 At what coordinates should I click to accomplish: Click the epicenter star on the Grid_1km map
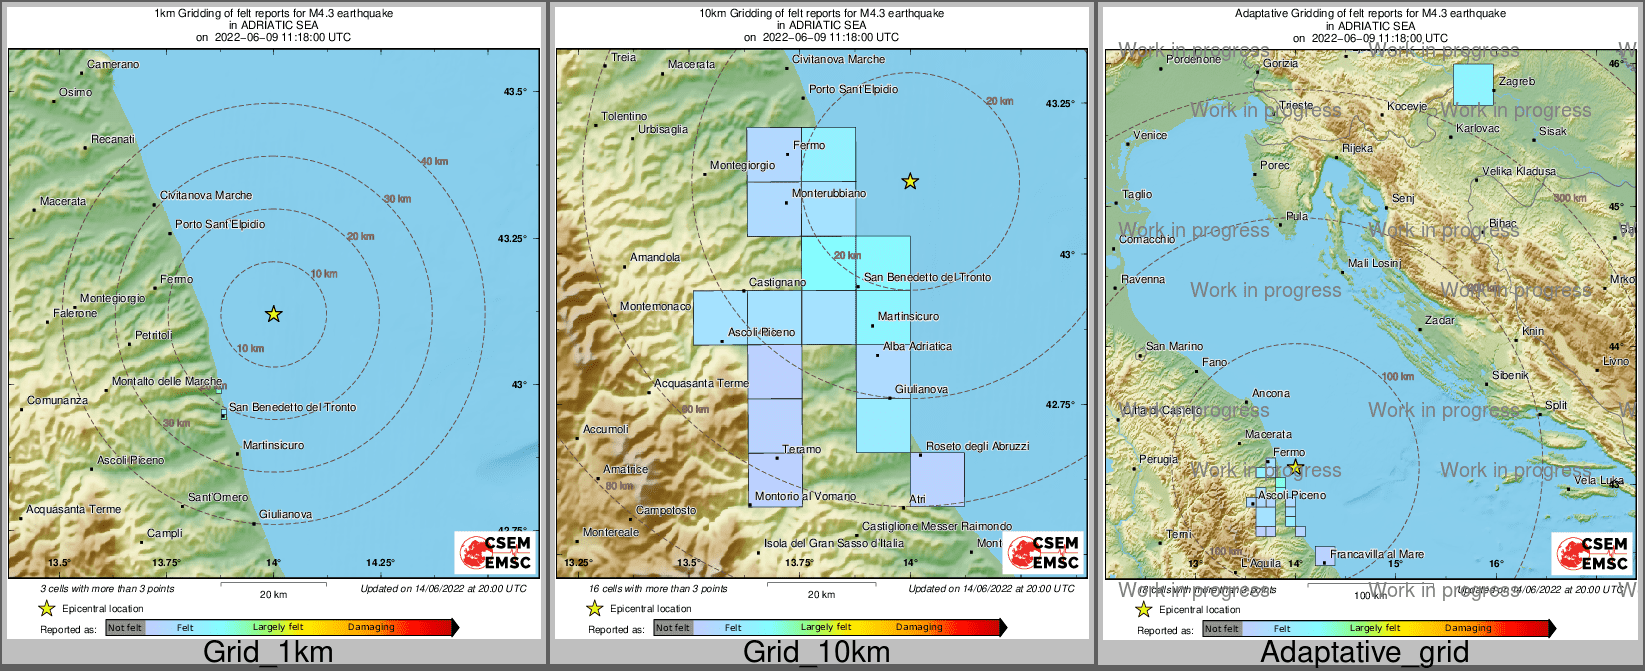tap(273, 314)
